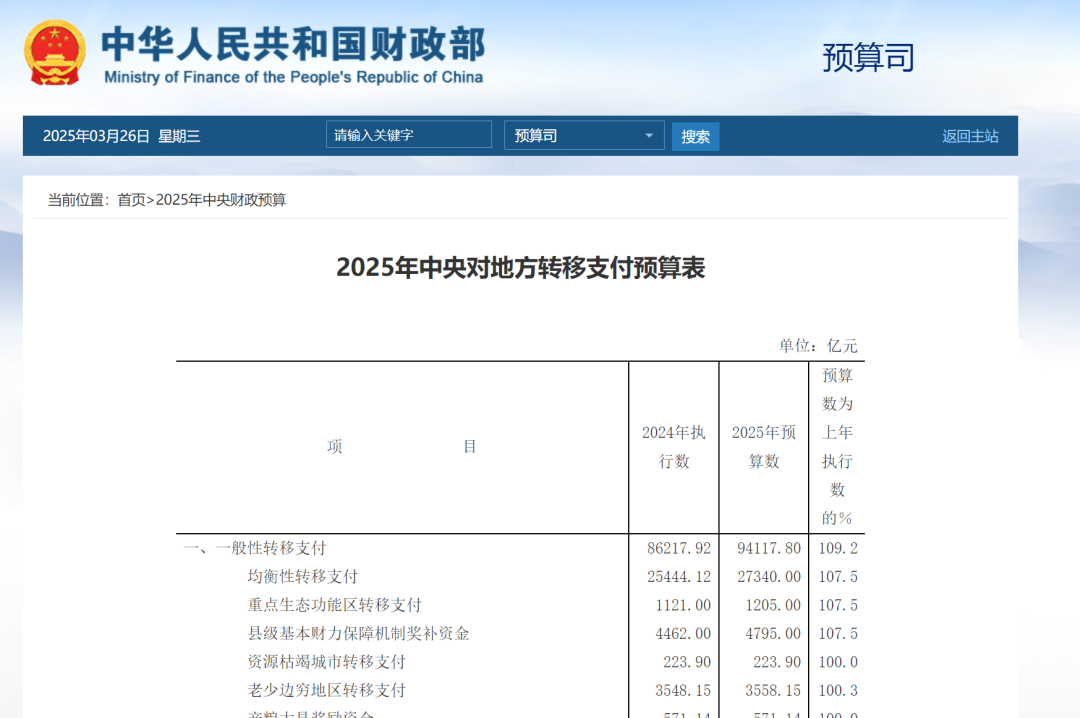Click the national emblem logo
The height and width of the screenshot is (718, 1080).
click(56, 53)
